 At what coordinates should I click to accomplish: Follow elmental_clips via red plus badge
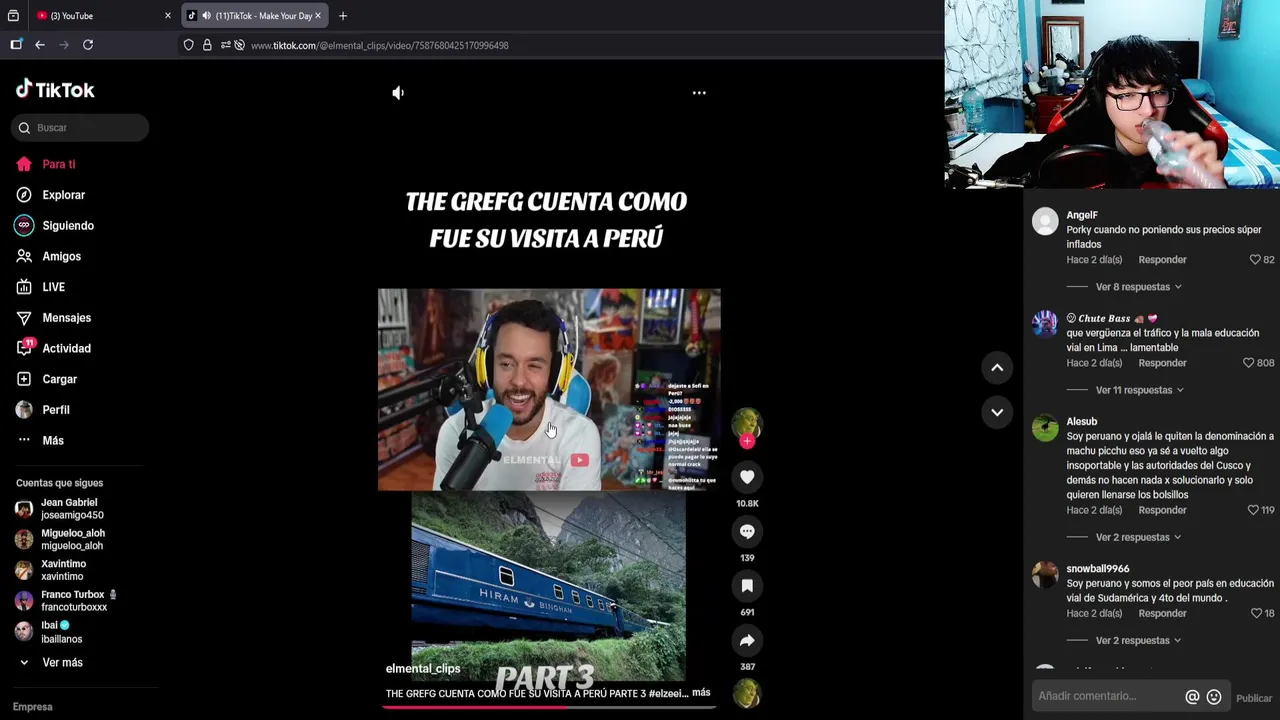pos(747,441)
